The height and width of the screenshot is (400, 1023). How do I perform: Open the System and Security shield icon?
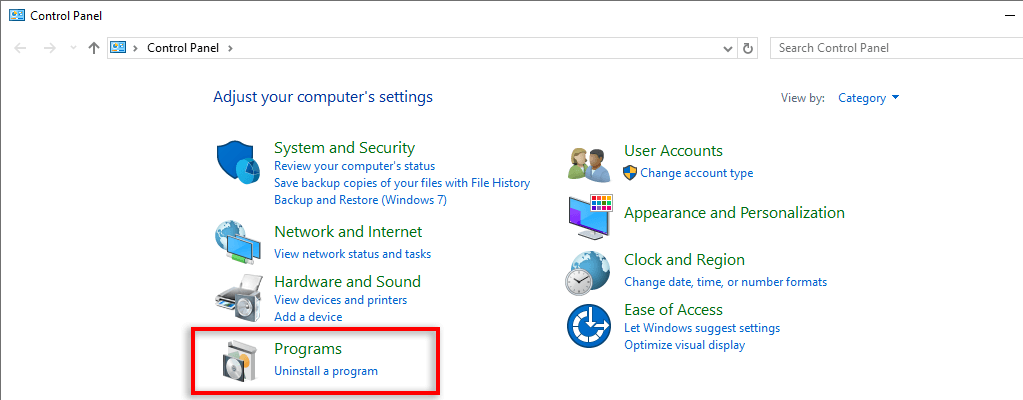coord(237,162)
